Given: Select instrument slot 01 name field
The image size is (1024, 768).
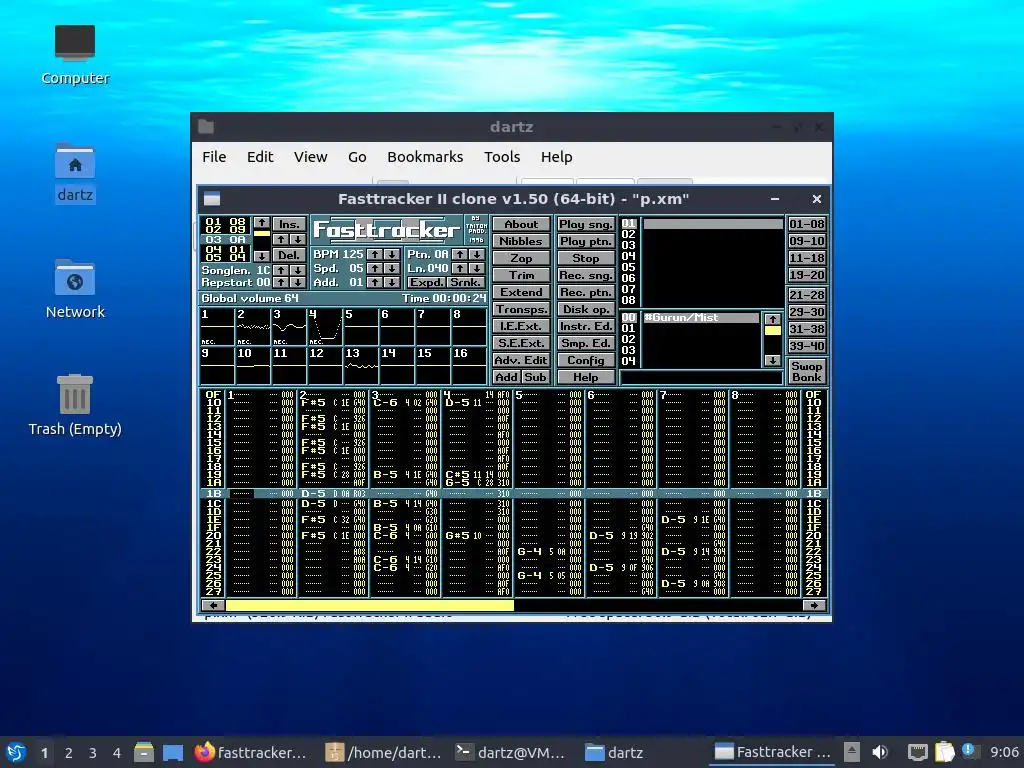Looking at the screenshot, I should pos(712,224).
